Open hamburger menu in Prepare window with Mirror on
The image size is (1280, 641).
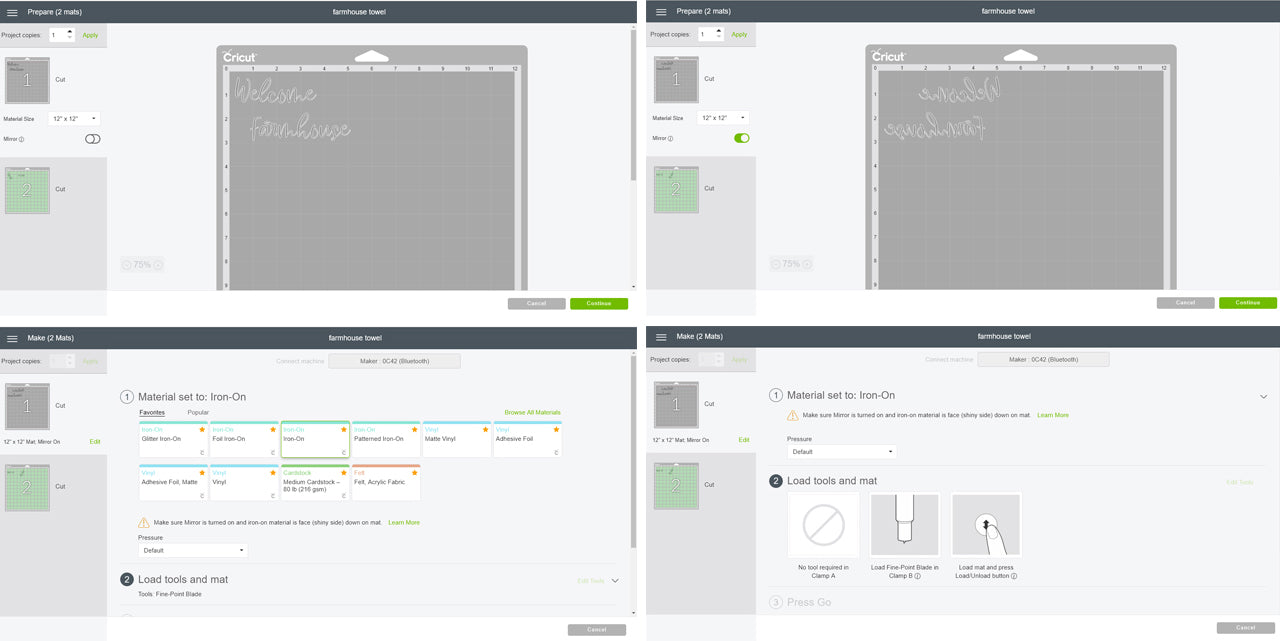tap(661, 11)
